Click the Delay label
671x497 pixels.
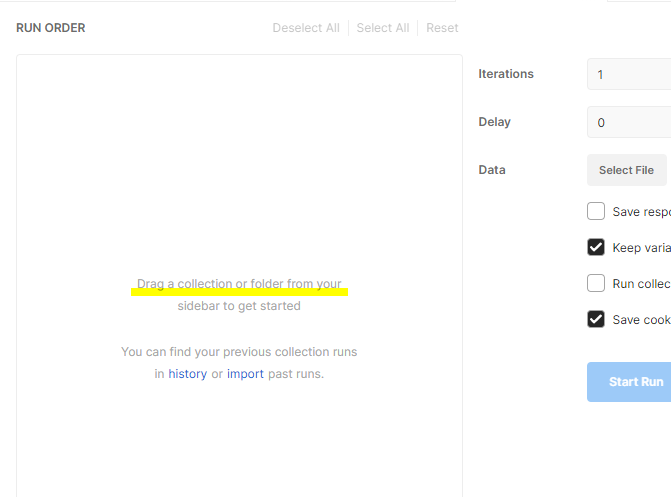point(494,122)
